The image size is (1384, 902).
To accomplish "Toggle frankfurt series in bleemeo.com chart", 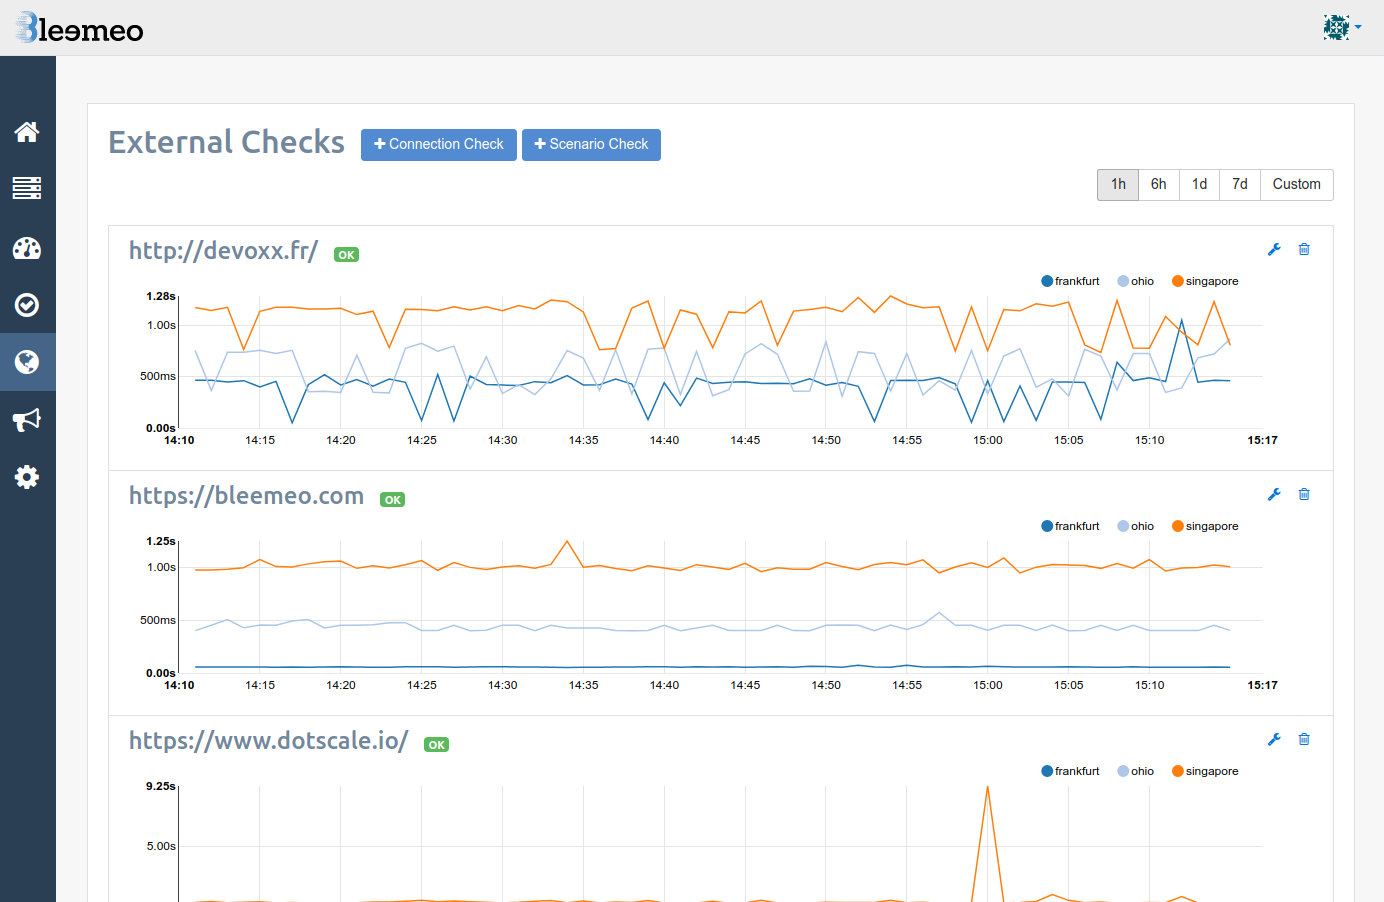I will [1070, 526].
